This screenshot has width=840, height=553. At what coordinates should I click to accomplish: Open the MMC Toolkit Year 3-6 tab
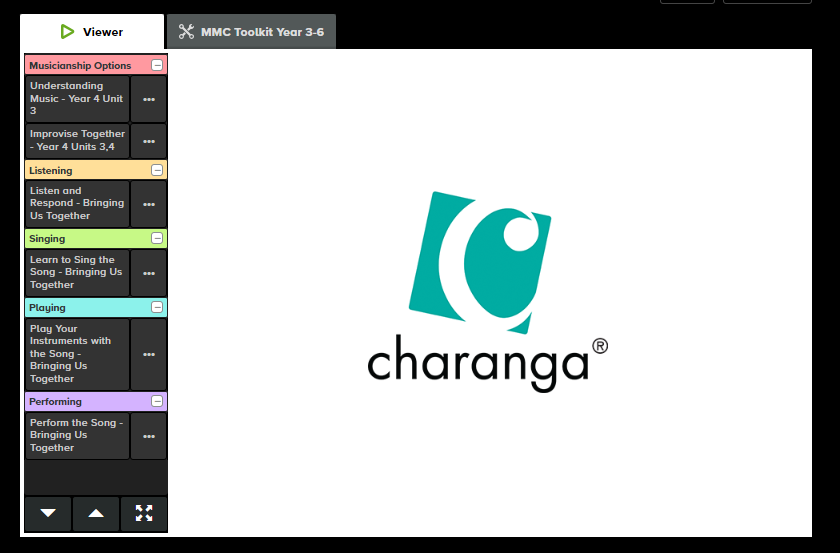pyautogui.click(x=251, y=32)
